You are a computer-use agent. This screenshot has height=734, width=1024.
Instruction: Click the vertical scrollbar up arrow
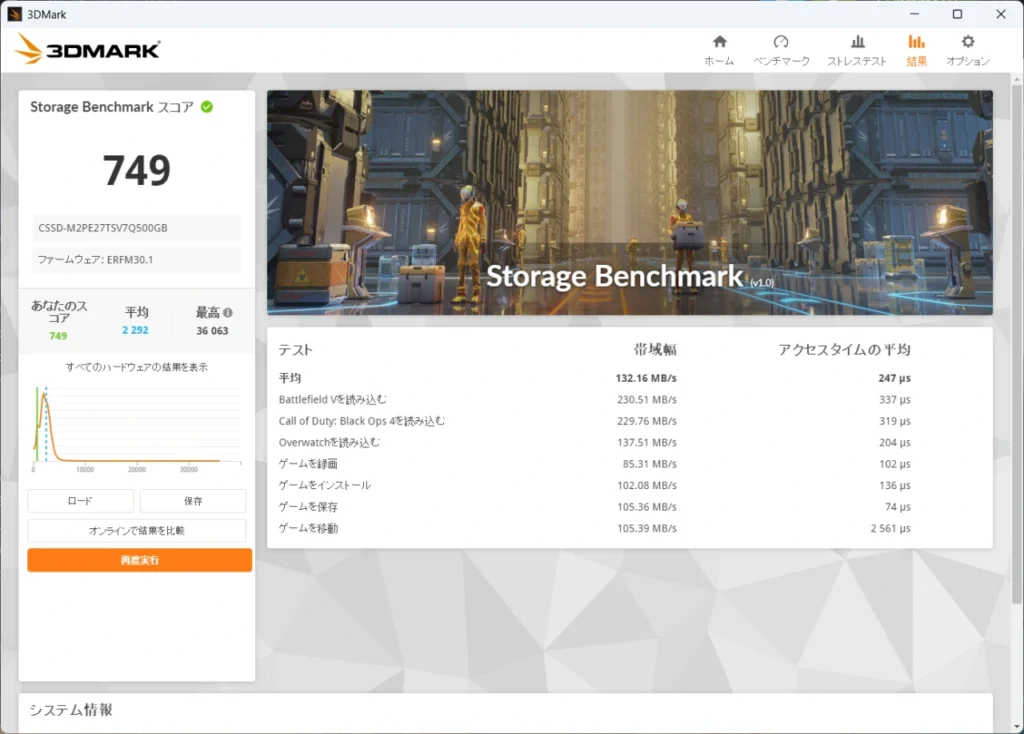coord(1017,80)
